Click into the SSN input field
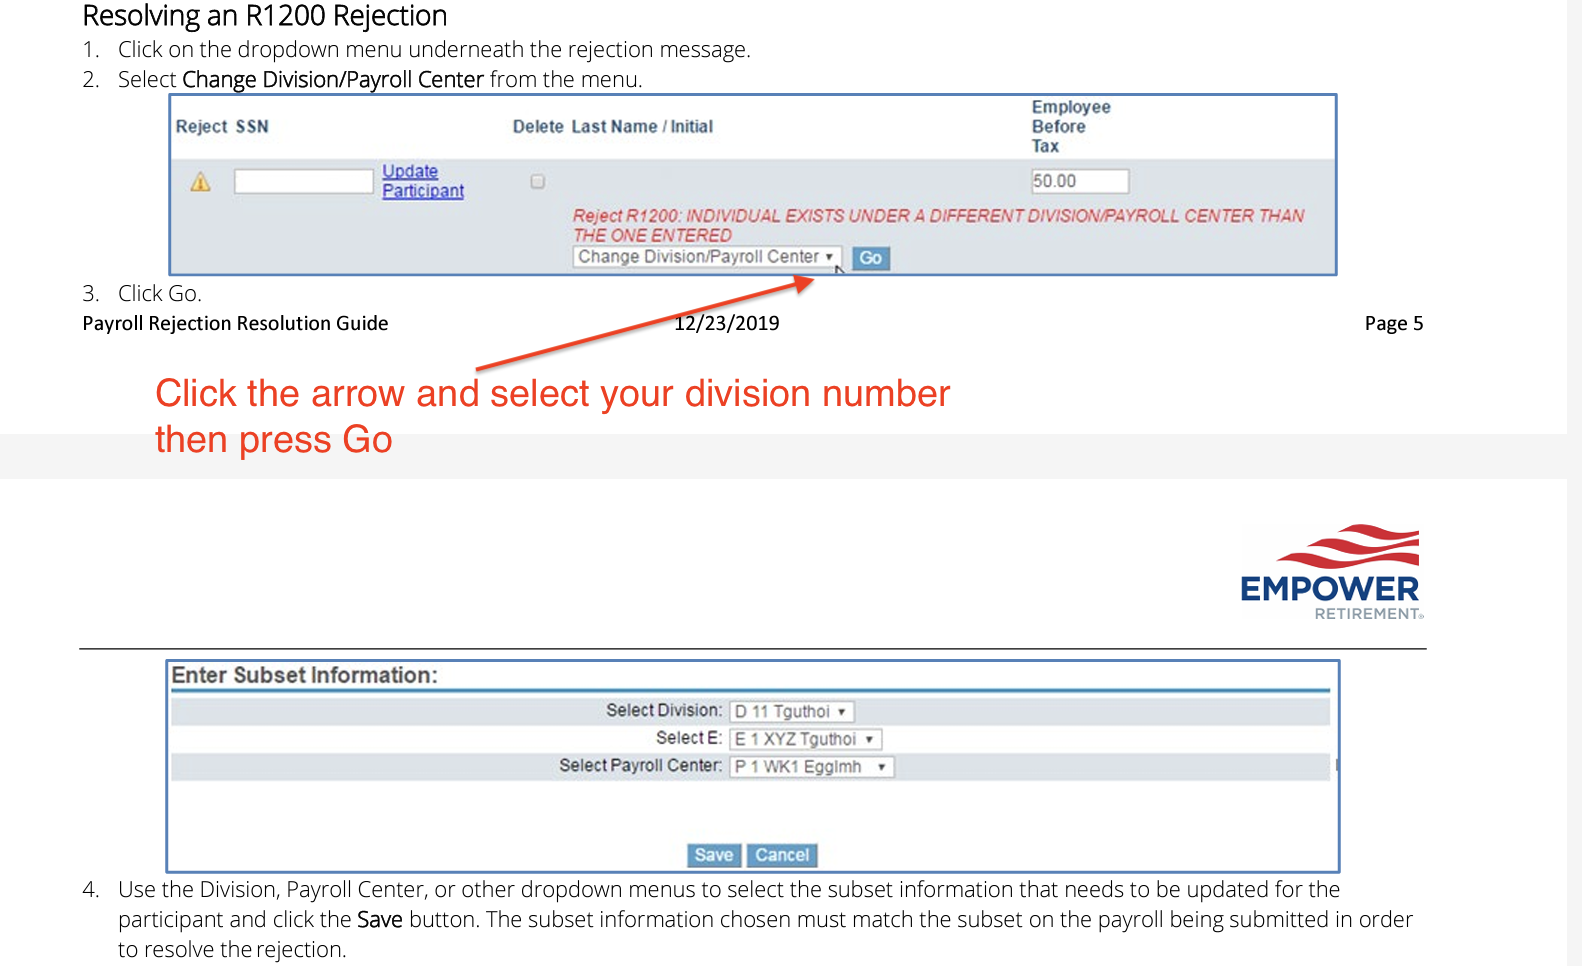Image resolution: width=1582 pixels, height=966 pixels. [x=303, y=182]
